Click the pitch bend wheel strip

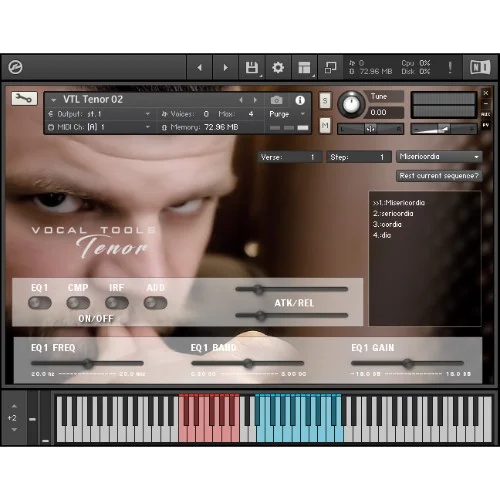[32, 419]
